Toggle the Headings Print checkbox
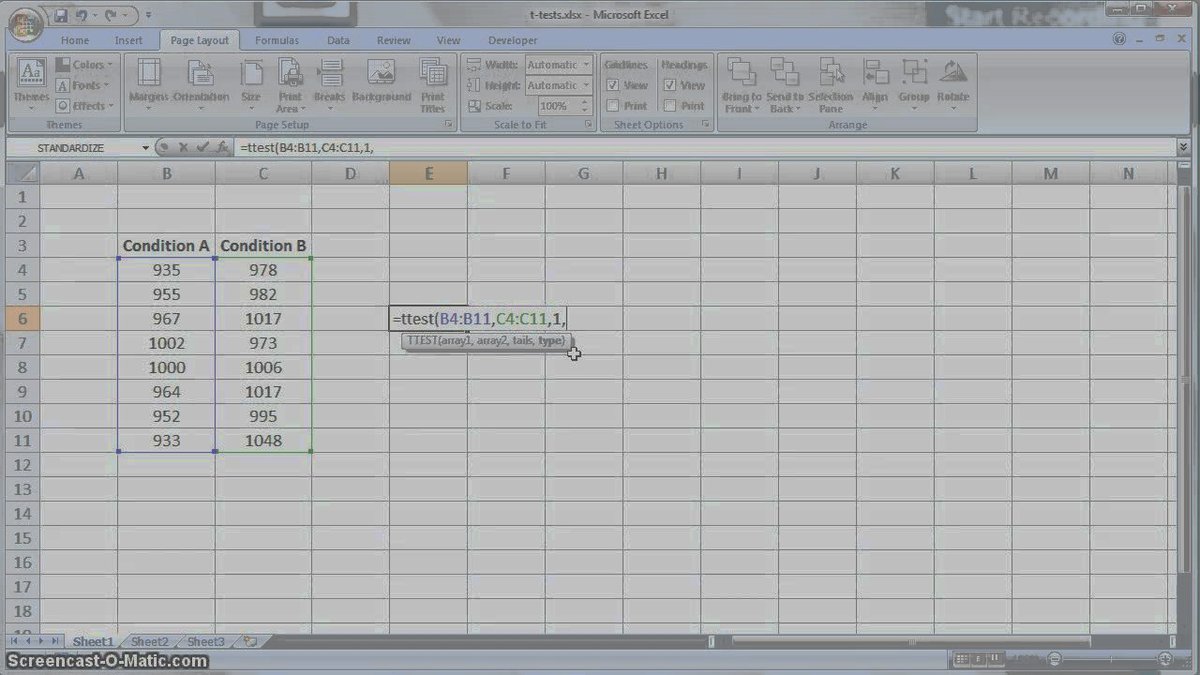The image size is (1200, 675). [670, 106]
